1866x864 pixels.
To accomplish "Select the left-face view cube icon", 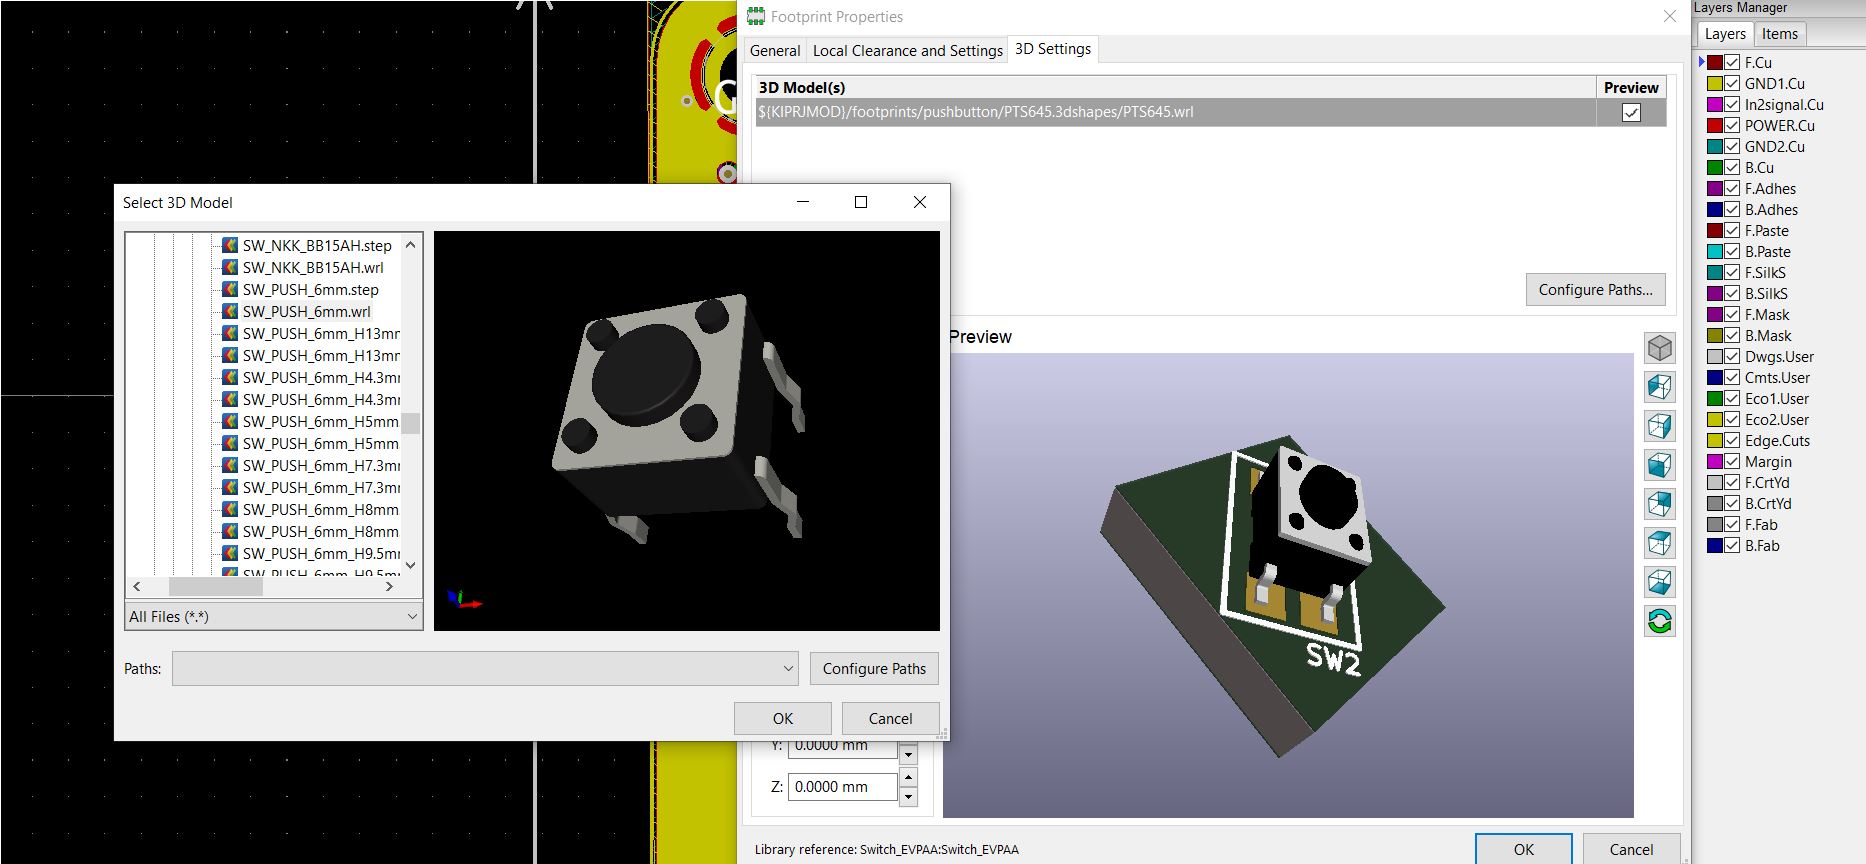I will pos(1659,387).
